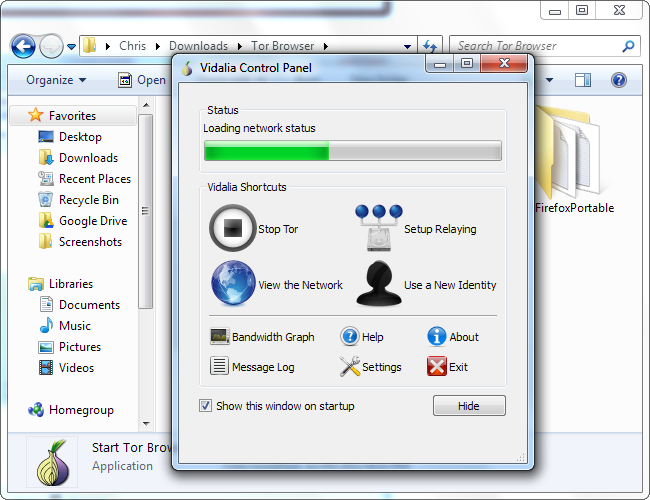650x500 pixels.
Task: Expand arrow after Tor Browser breadcrumb
Action: point(326,46)
